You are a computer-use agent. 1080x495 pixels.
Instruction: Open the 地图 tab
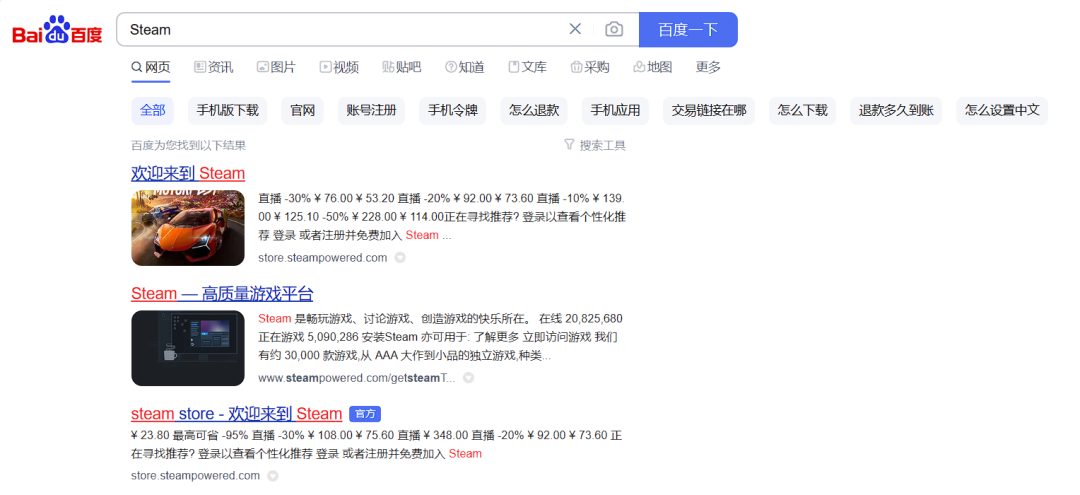pos(652,67)
